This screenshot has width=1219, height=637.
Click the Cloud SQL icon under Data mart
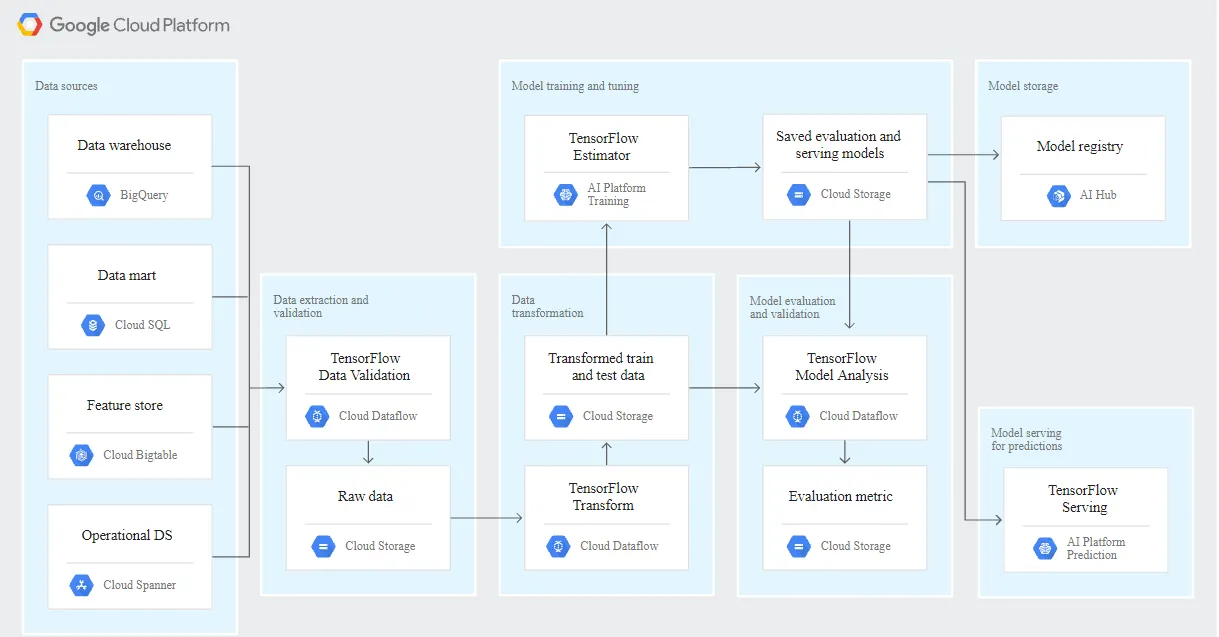[x=93, y=325]
